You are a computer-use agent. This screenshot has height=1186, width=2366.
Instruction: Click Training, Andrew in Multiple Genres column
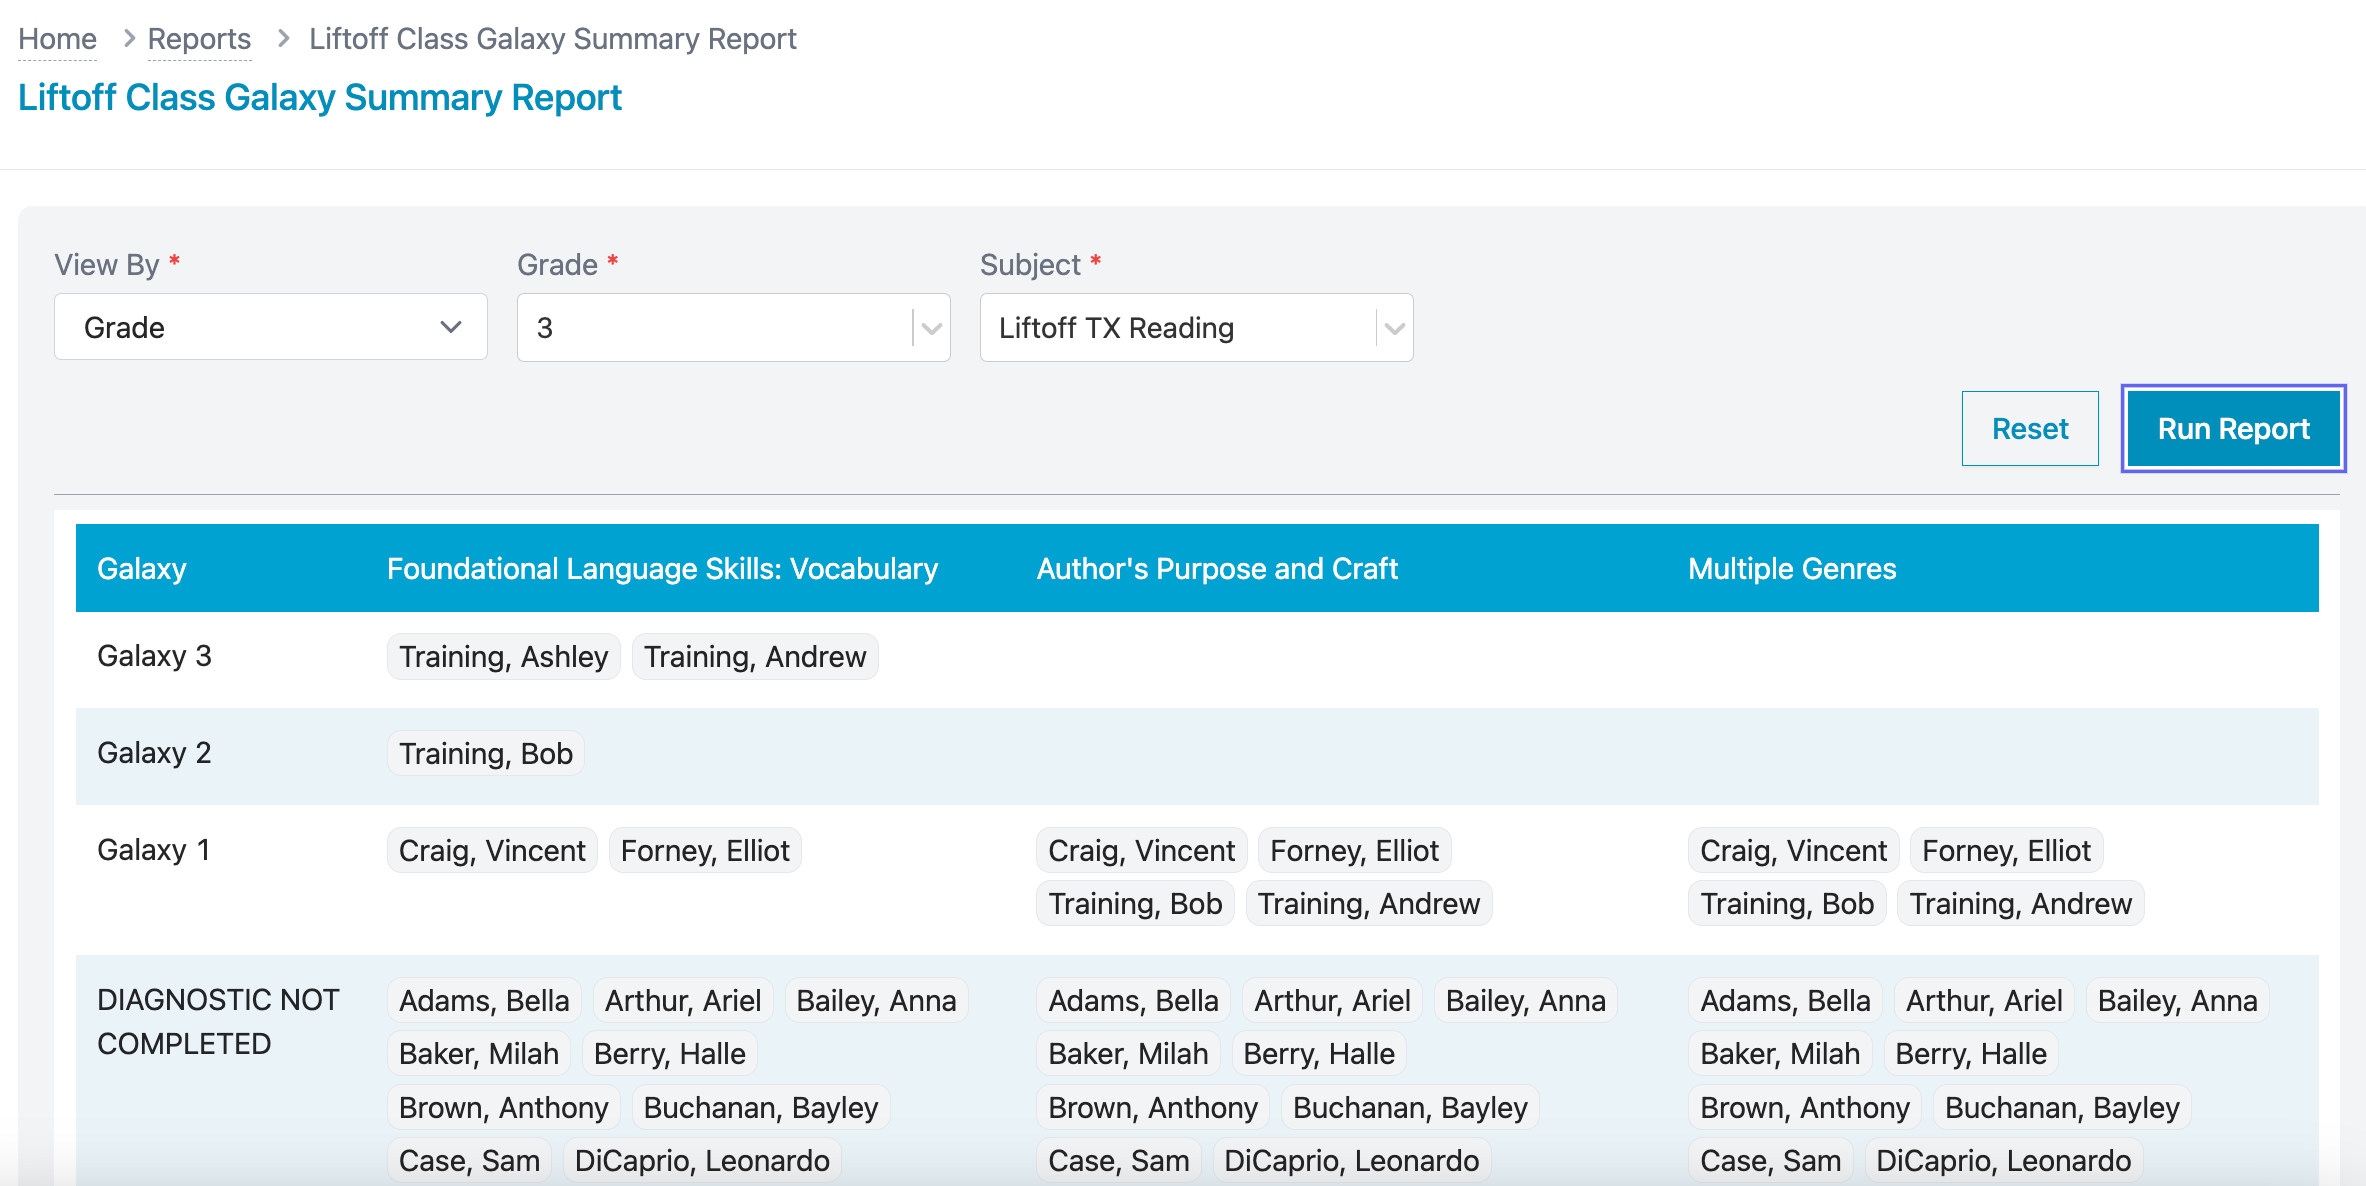(2020, 903)
